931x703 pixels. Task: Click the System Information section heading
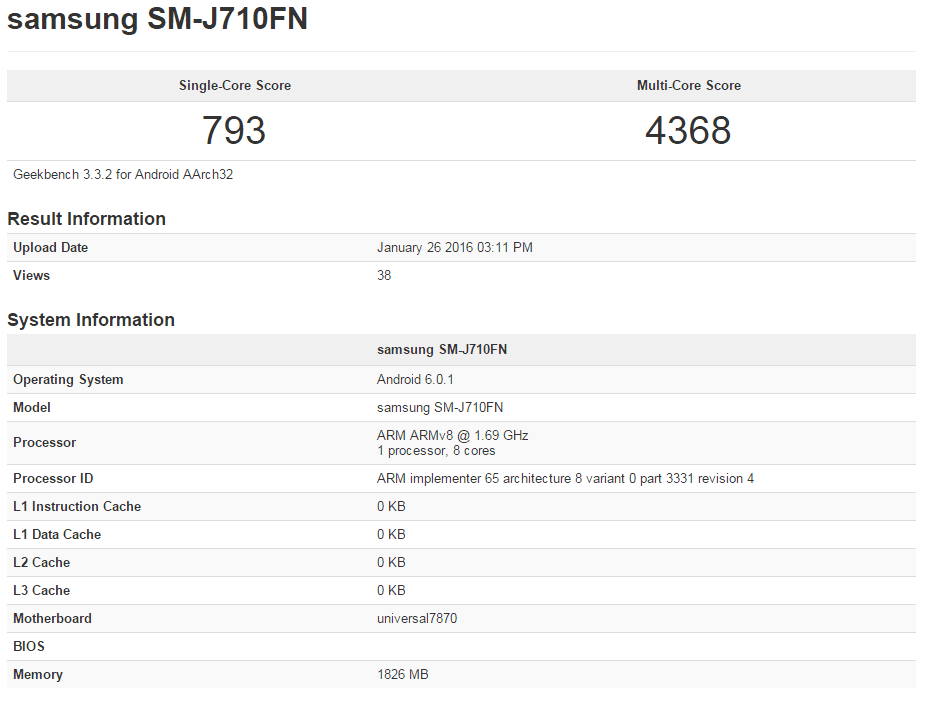[x=91, y=319]
